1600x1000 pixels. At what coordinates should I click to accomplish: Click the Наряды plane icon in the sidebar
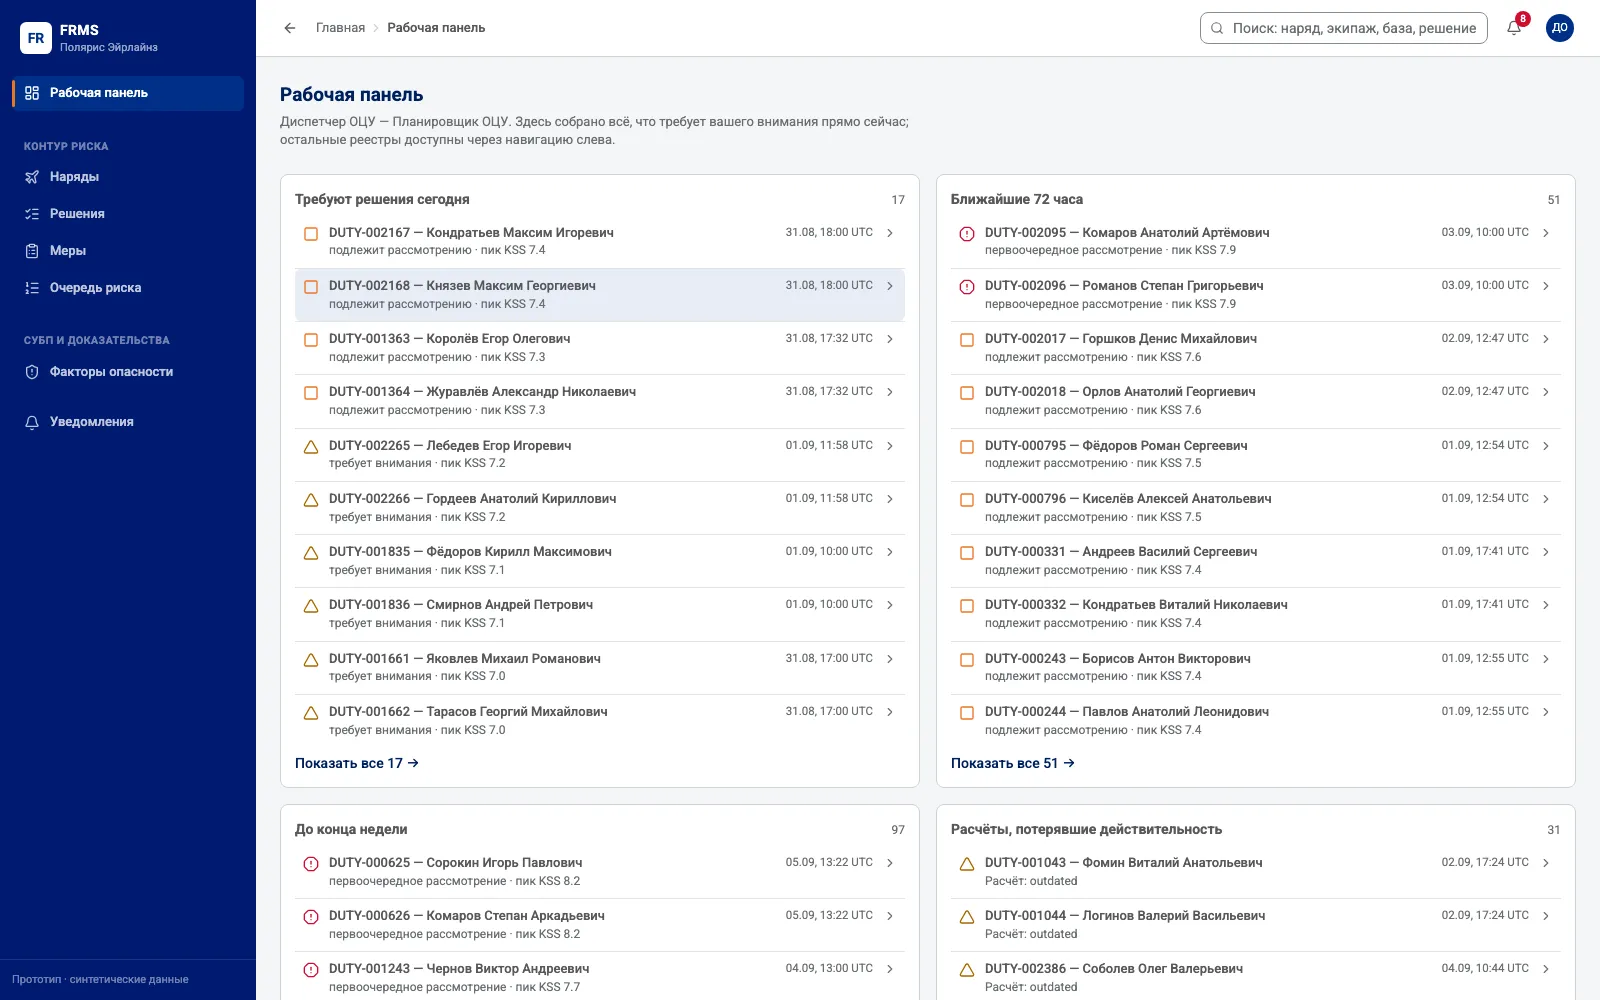tap(32, 177)
